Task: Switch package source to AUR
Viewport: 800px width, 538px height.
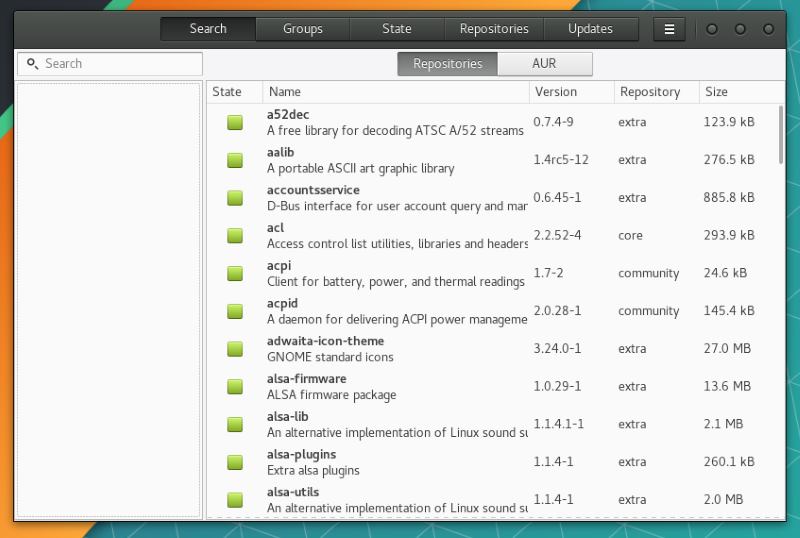Action: (544, 64)
